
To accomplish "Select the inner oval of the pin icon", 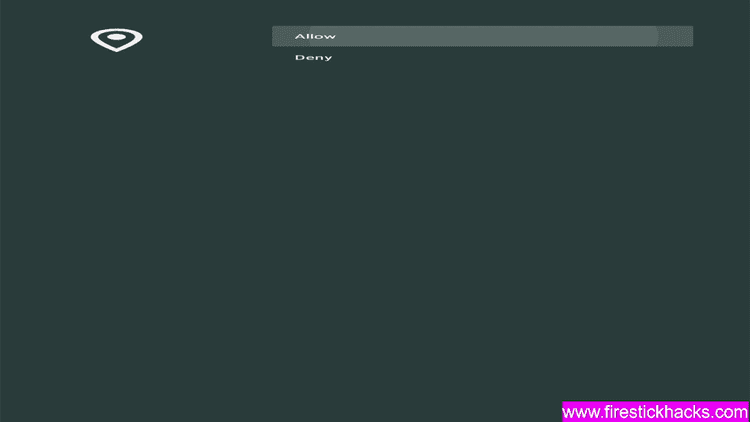I will tap(116, 37).
